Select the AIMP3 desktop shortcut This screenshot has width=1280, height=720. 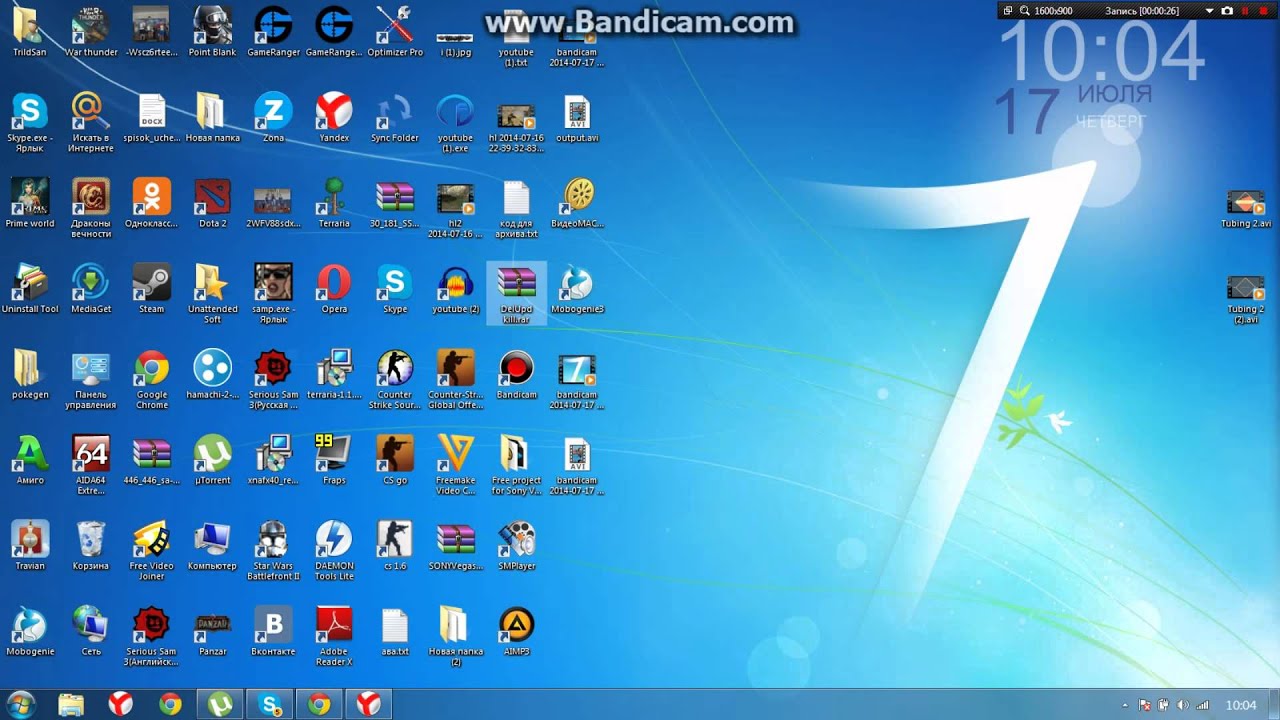tap(516, 632)
